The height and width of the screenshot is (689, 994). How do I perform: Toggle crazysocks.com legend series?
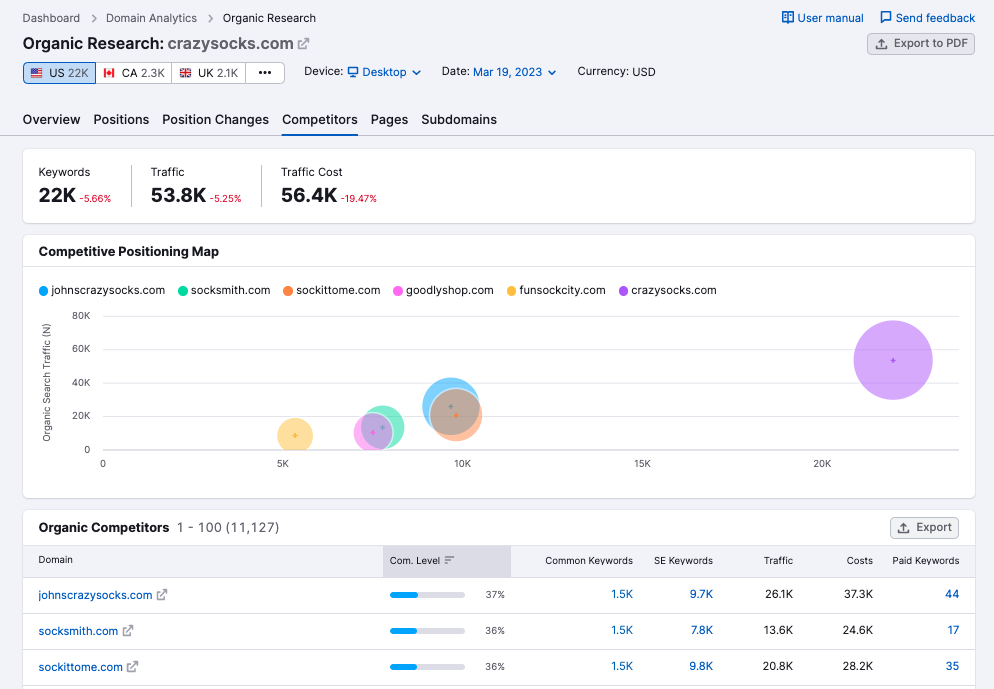[x=668, y=290]
